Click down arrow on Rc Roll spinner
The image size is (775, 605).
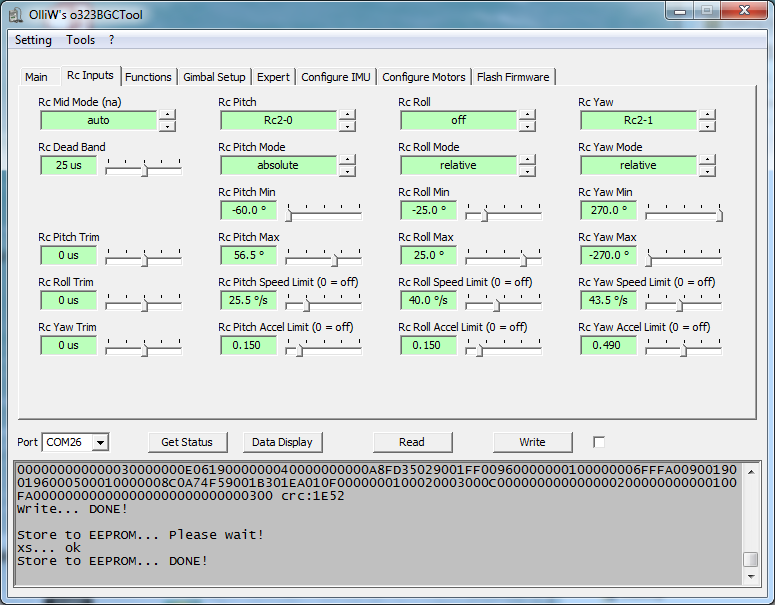click(x=527, y=126)
